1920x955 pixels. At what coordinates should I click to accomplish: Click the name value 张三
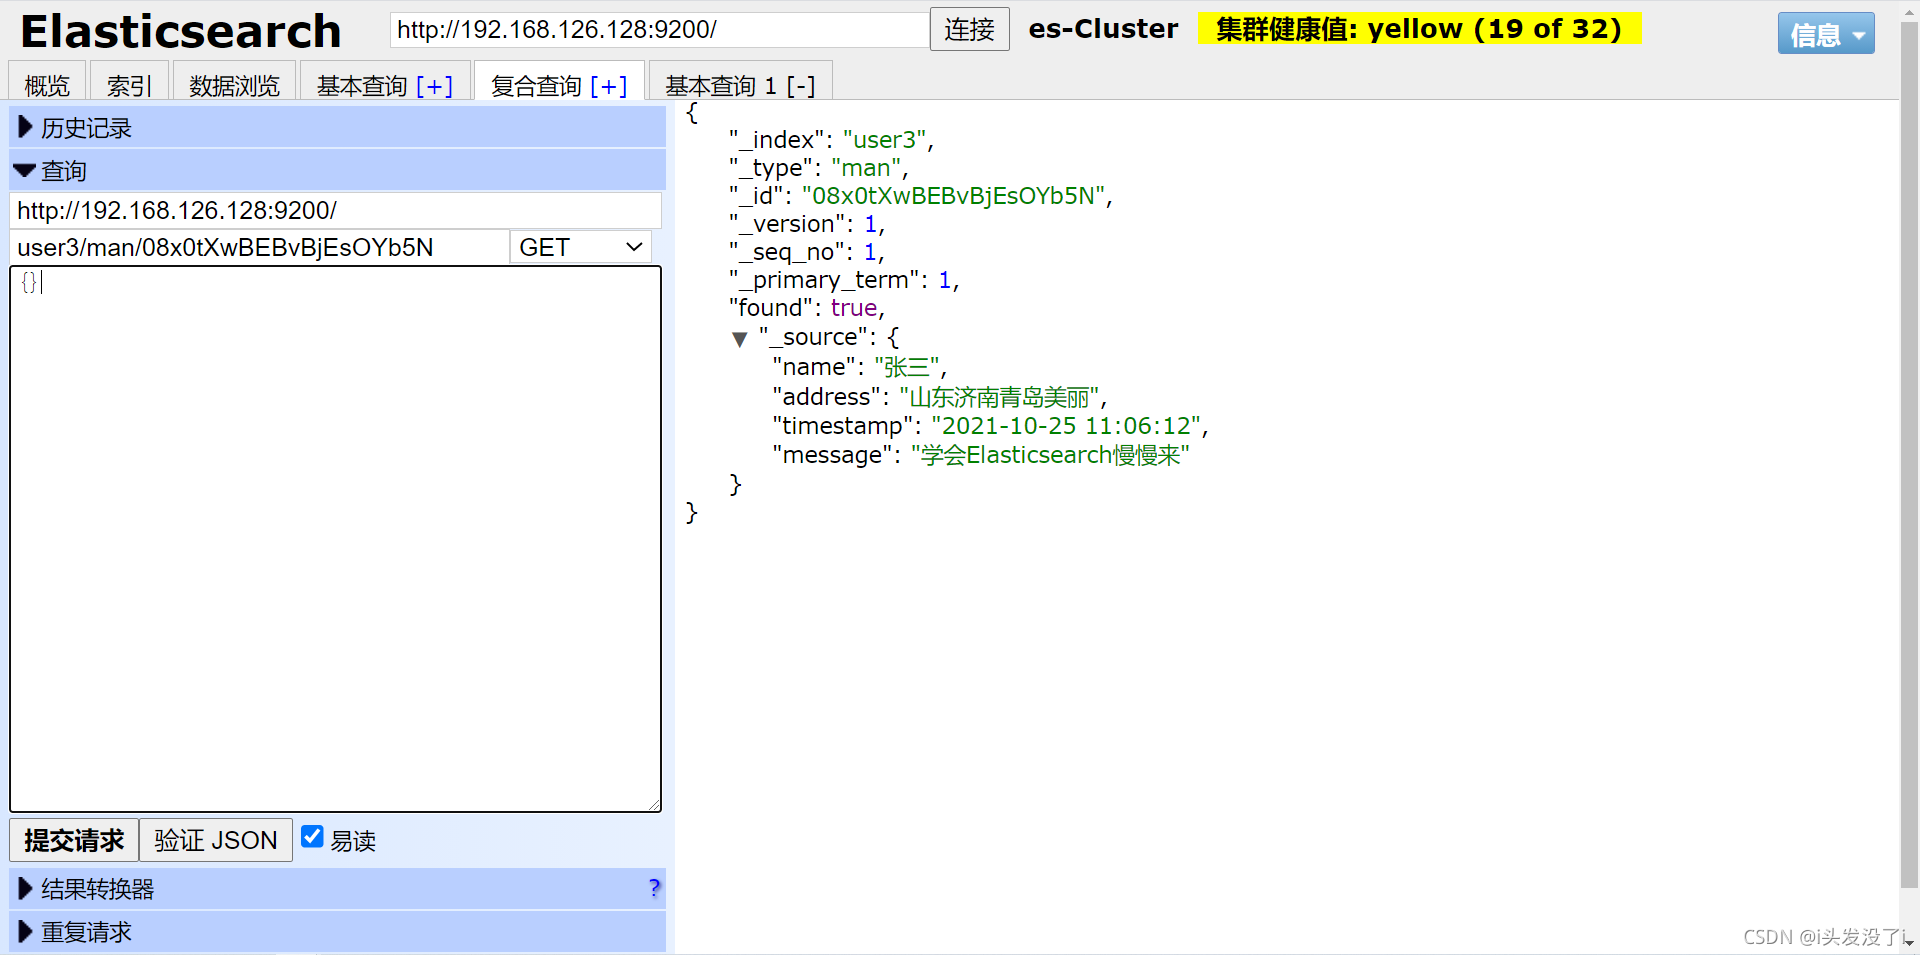point(907,367)
